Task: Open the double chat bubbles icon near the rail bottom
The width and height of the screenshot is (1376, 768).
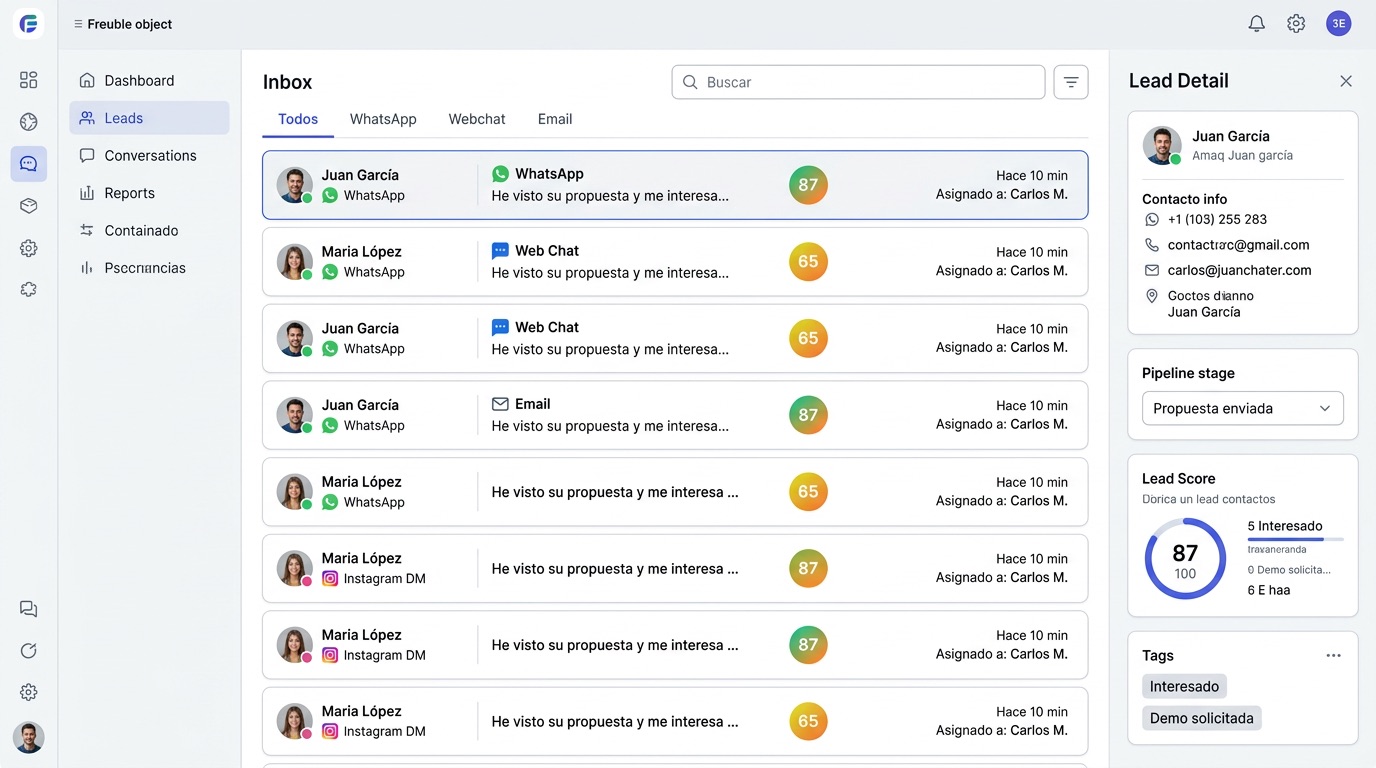Action: click(28, 609)
